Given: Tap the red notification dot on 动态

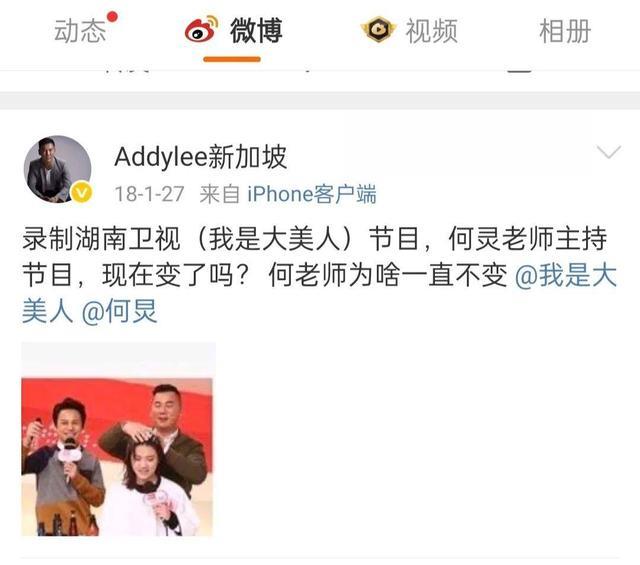Looking at the screenshot, I should (x=112, y=17).
